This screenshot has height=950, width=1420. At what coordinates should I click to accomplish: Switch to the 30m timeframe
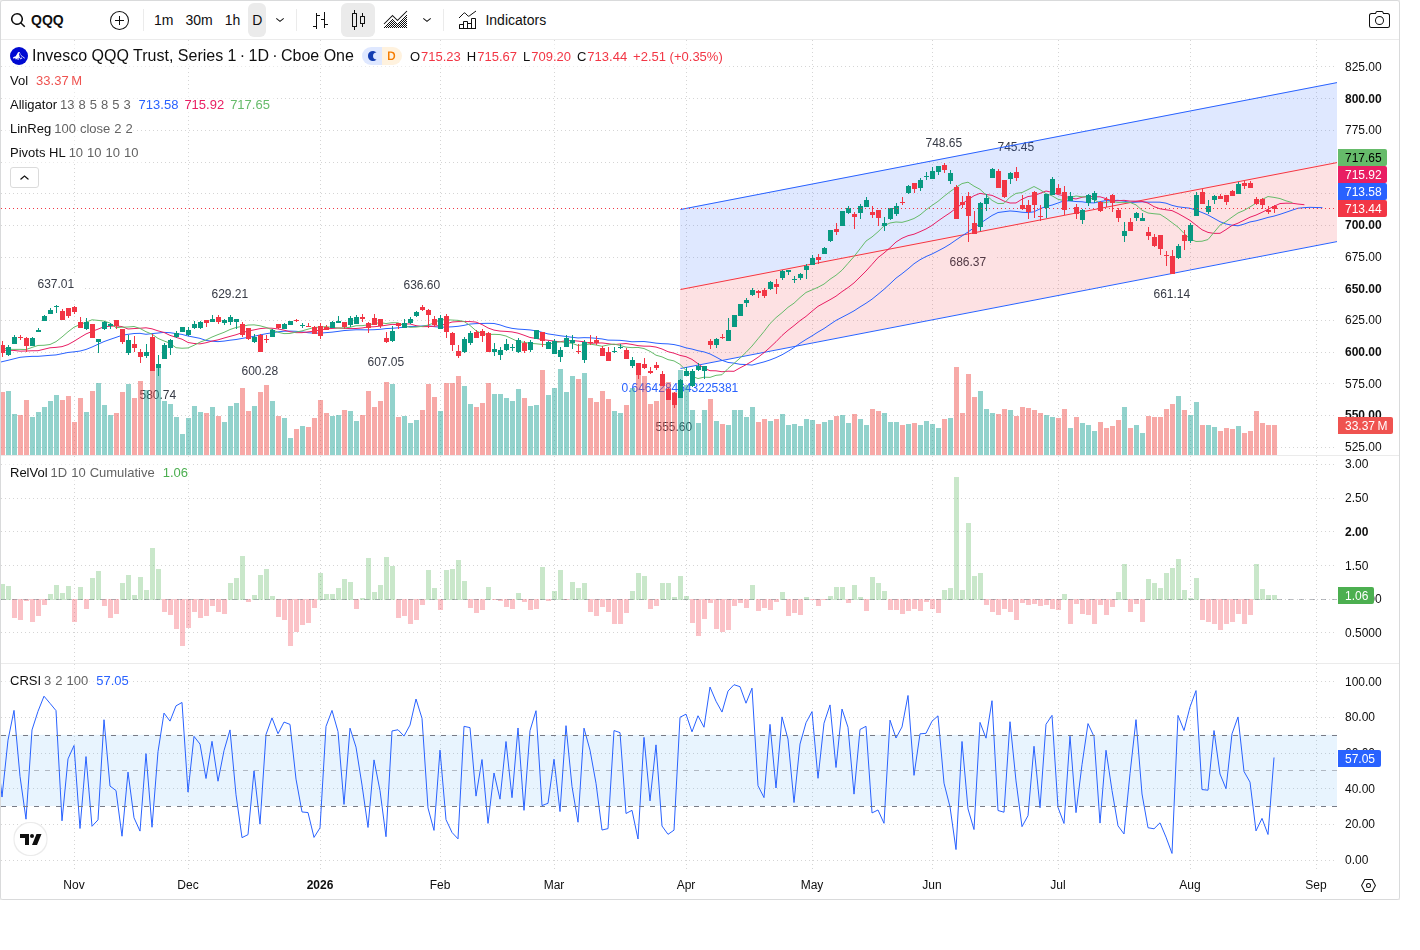pos(199,20)
